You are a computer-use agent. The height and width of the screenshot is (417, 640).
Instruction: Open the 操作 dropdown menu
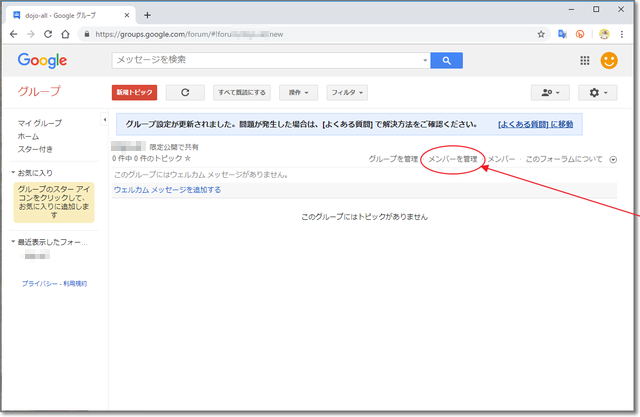tap(299, 93)
